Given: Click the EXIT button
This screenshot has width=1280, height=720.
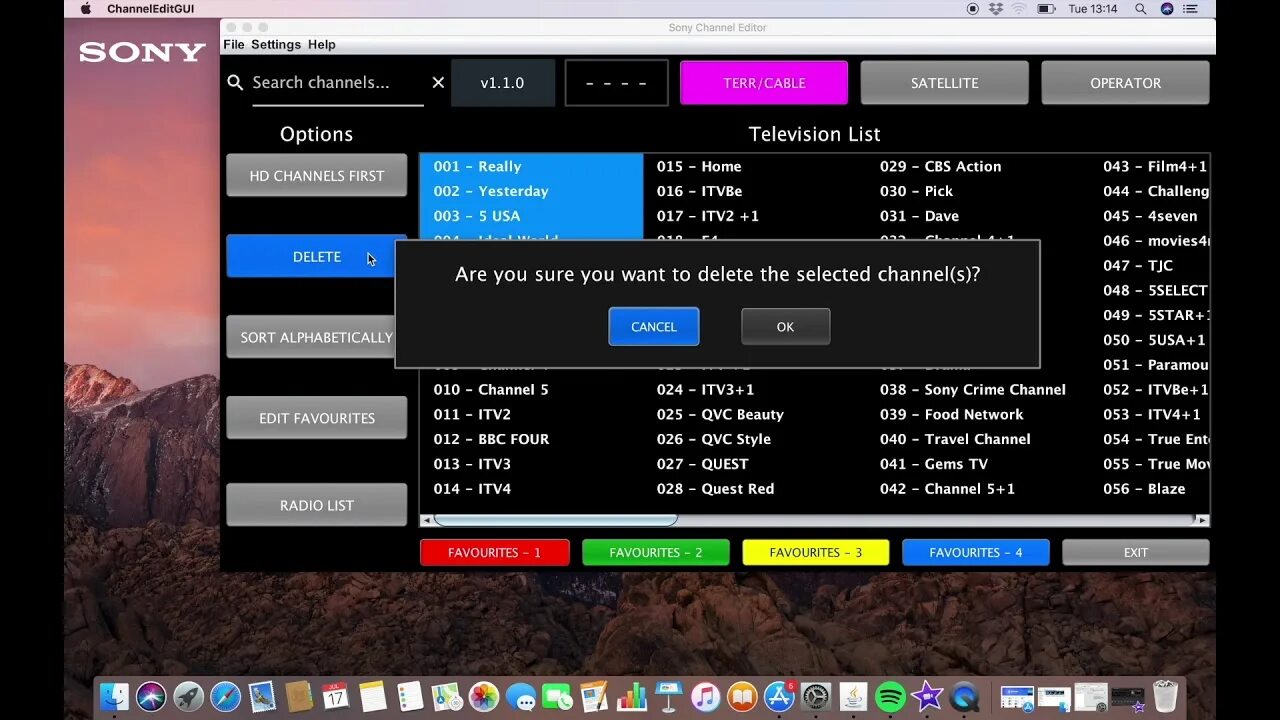Looking at the screenshot, I should pyautogui.click(x=1135, y=552).
